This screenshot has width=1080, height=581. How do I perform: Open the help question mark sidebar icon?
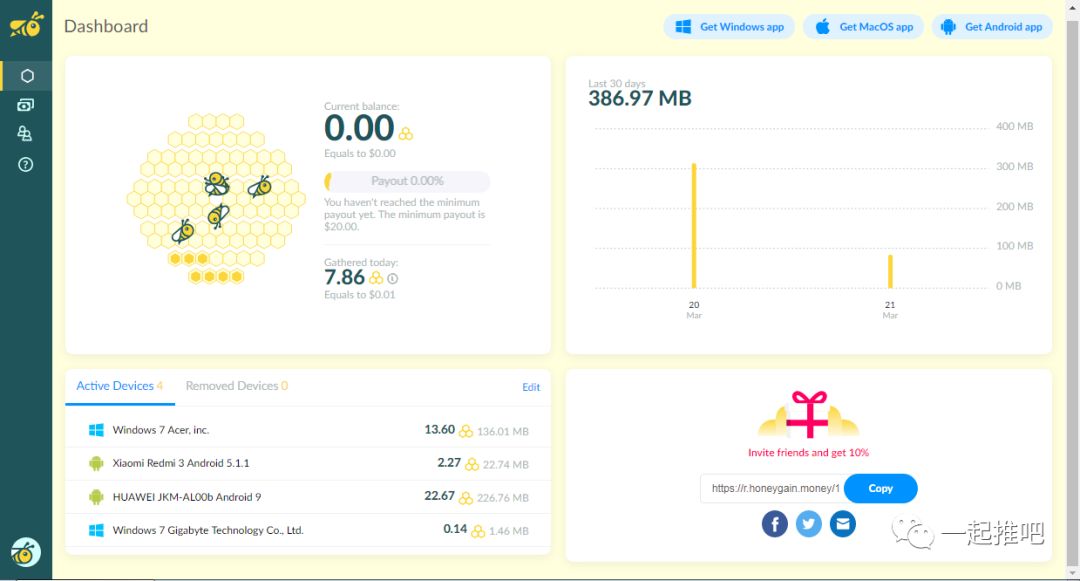[25, 165]
